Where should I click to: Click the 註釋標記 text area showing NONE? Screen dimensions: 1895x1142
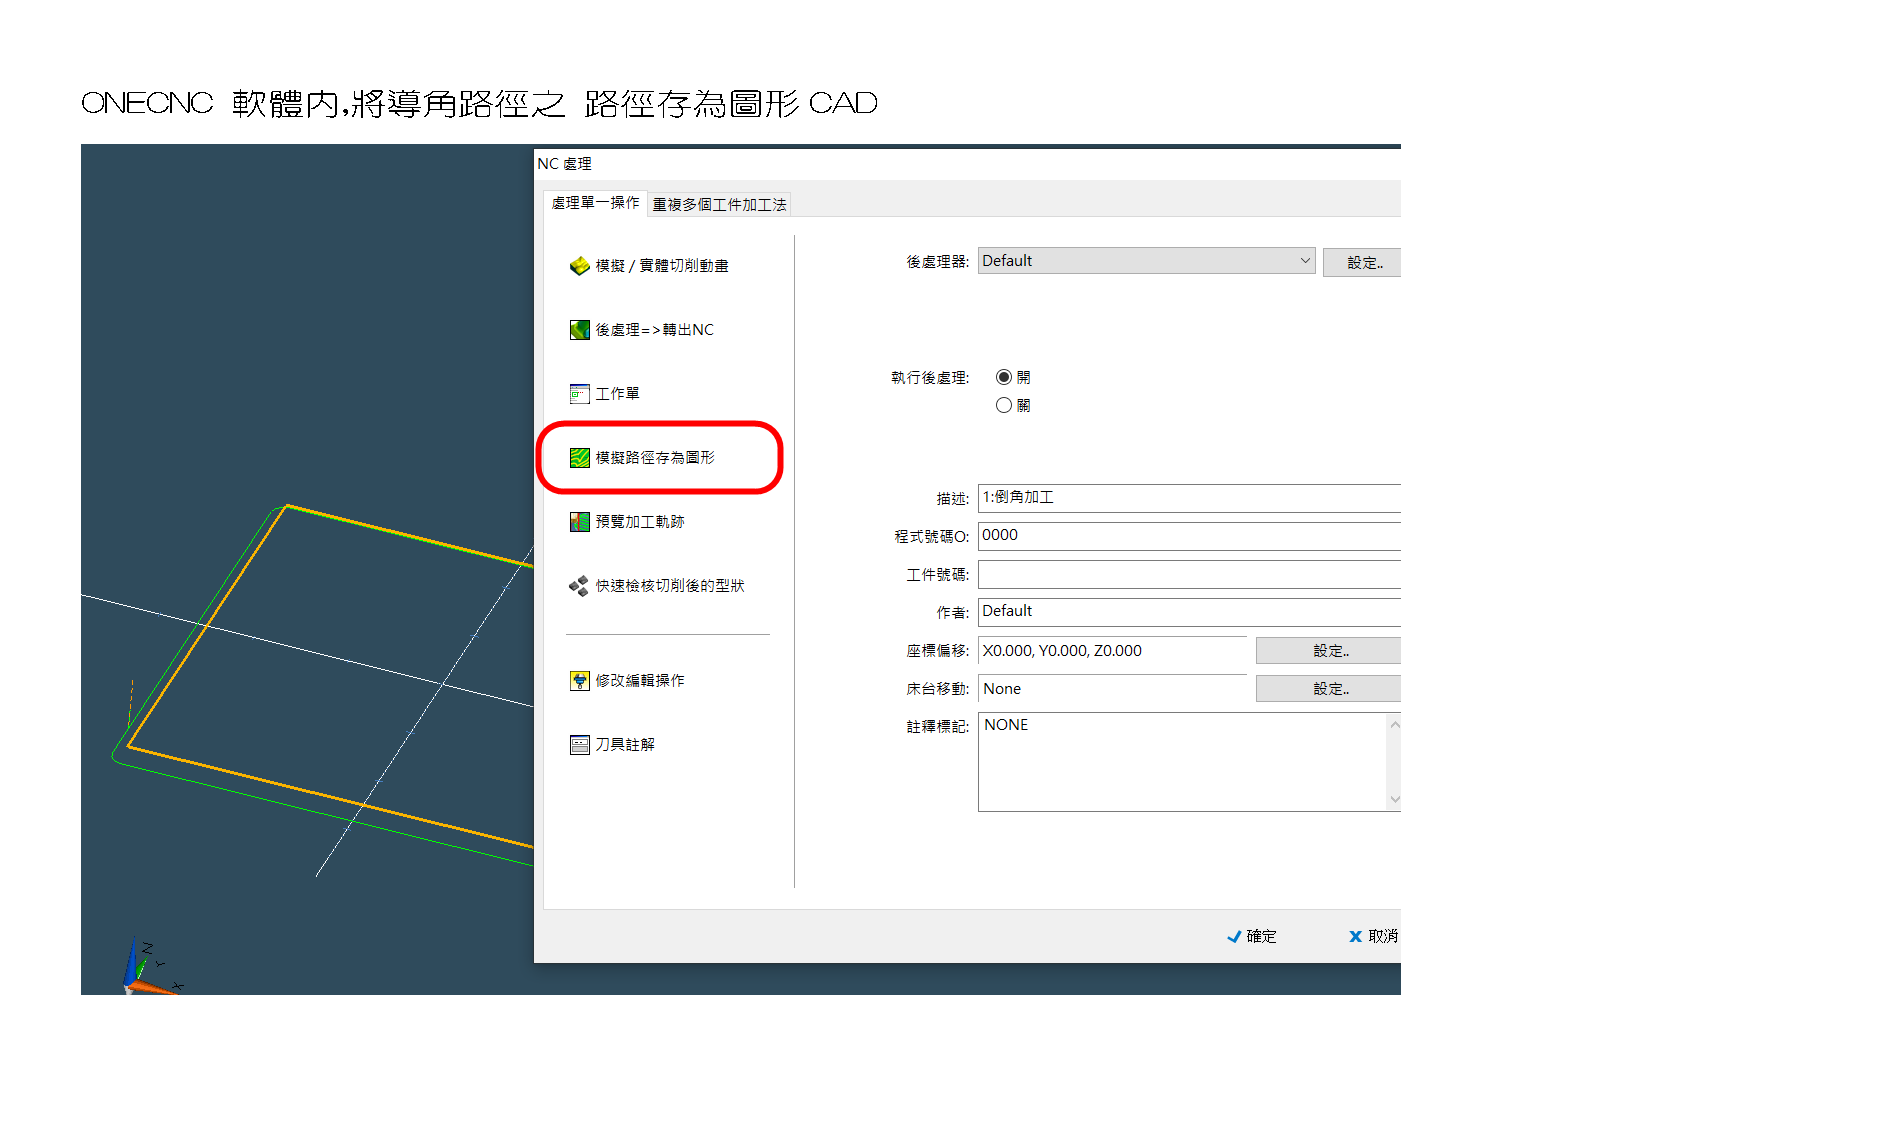[1182, 761]
